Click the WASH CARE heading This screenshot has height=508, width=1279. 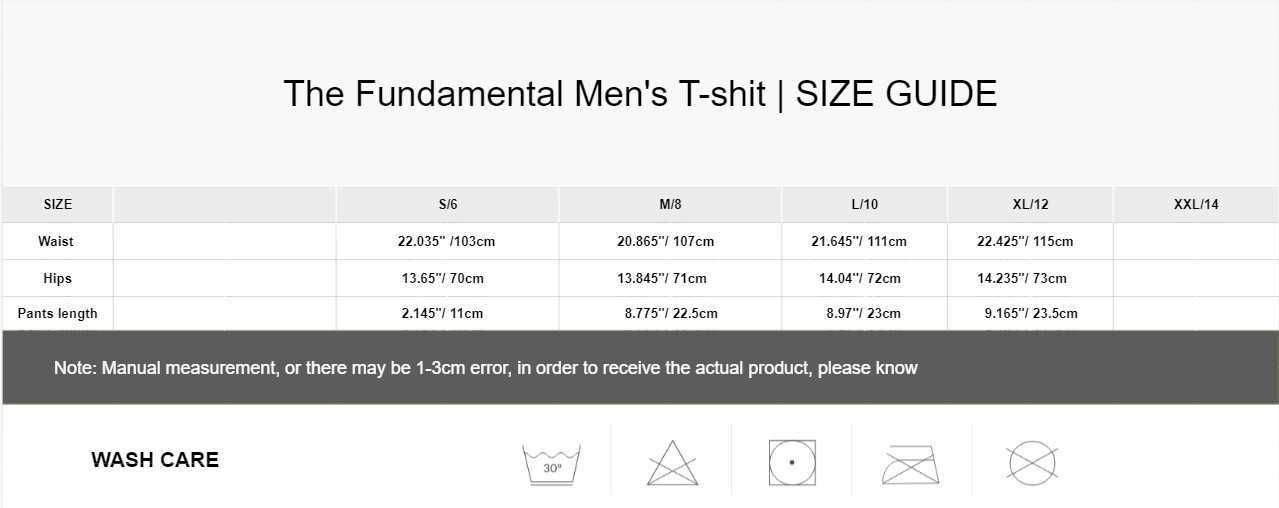click(155, 460)
